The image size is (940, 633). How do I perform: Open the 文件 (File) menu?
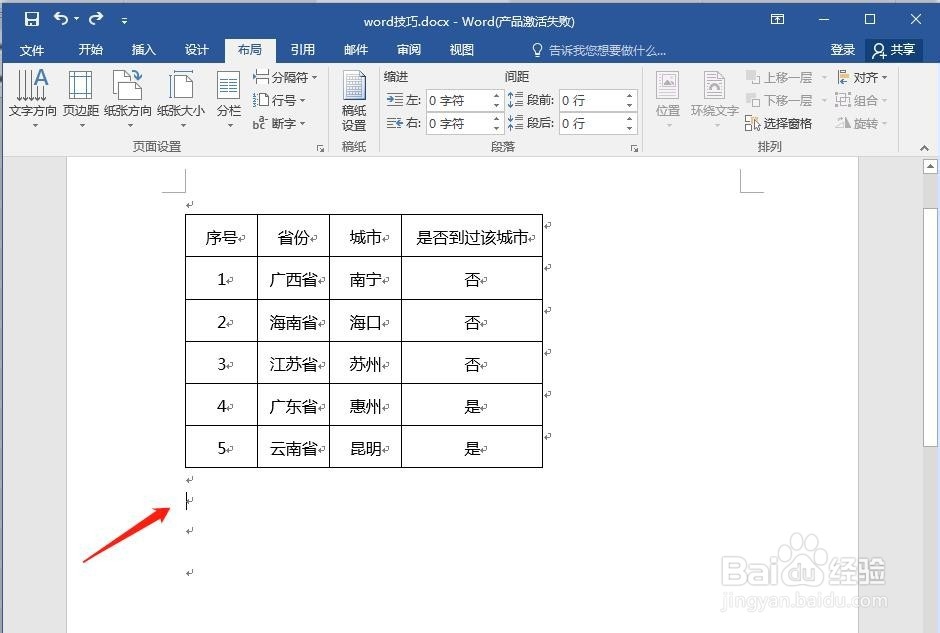pyautogui.click(x=33, y=50)
